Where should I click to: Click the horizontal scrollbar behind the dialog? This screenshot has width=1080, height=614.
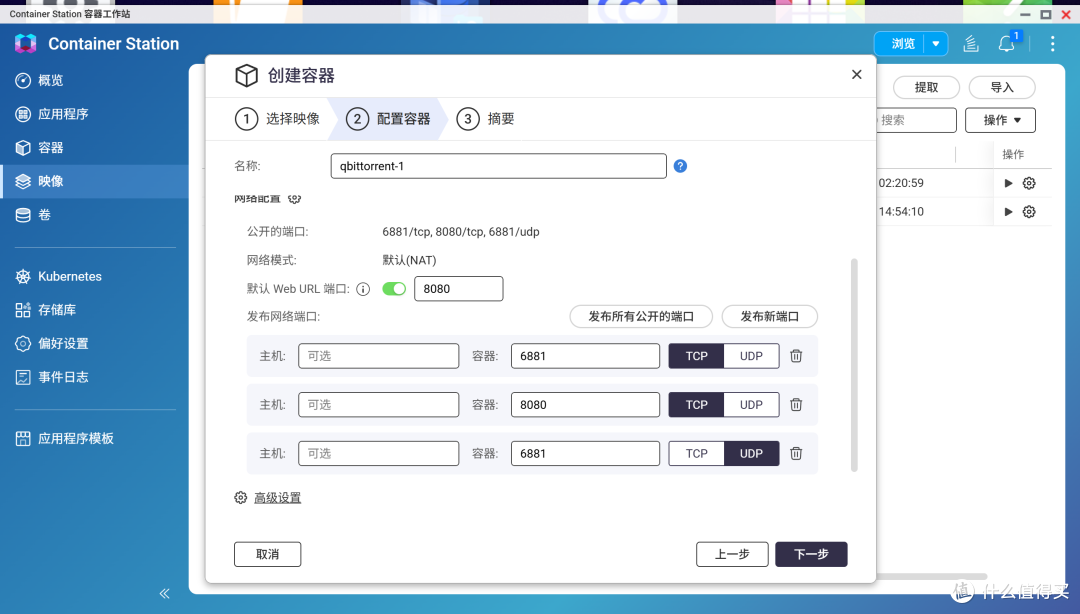coord(931,576)
